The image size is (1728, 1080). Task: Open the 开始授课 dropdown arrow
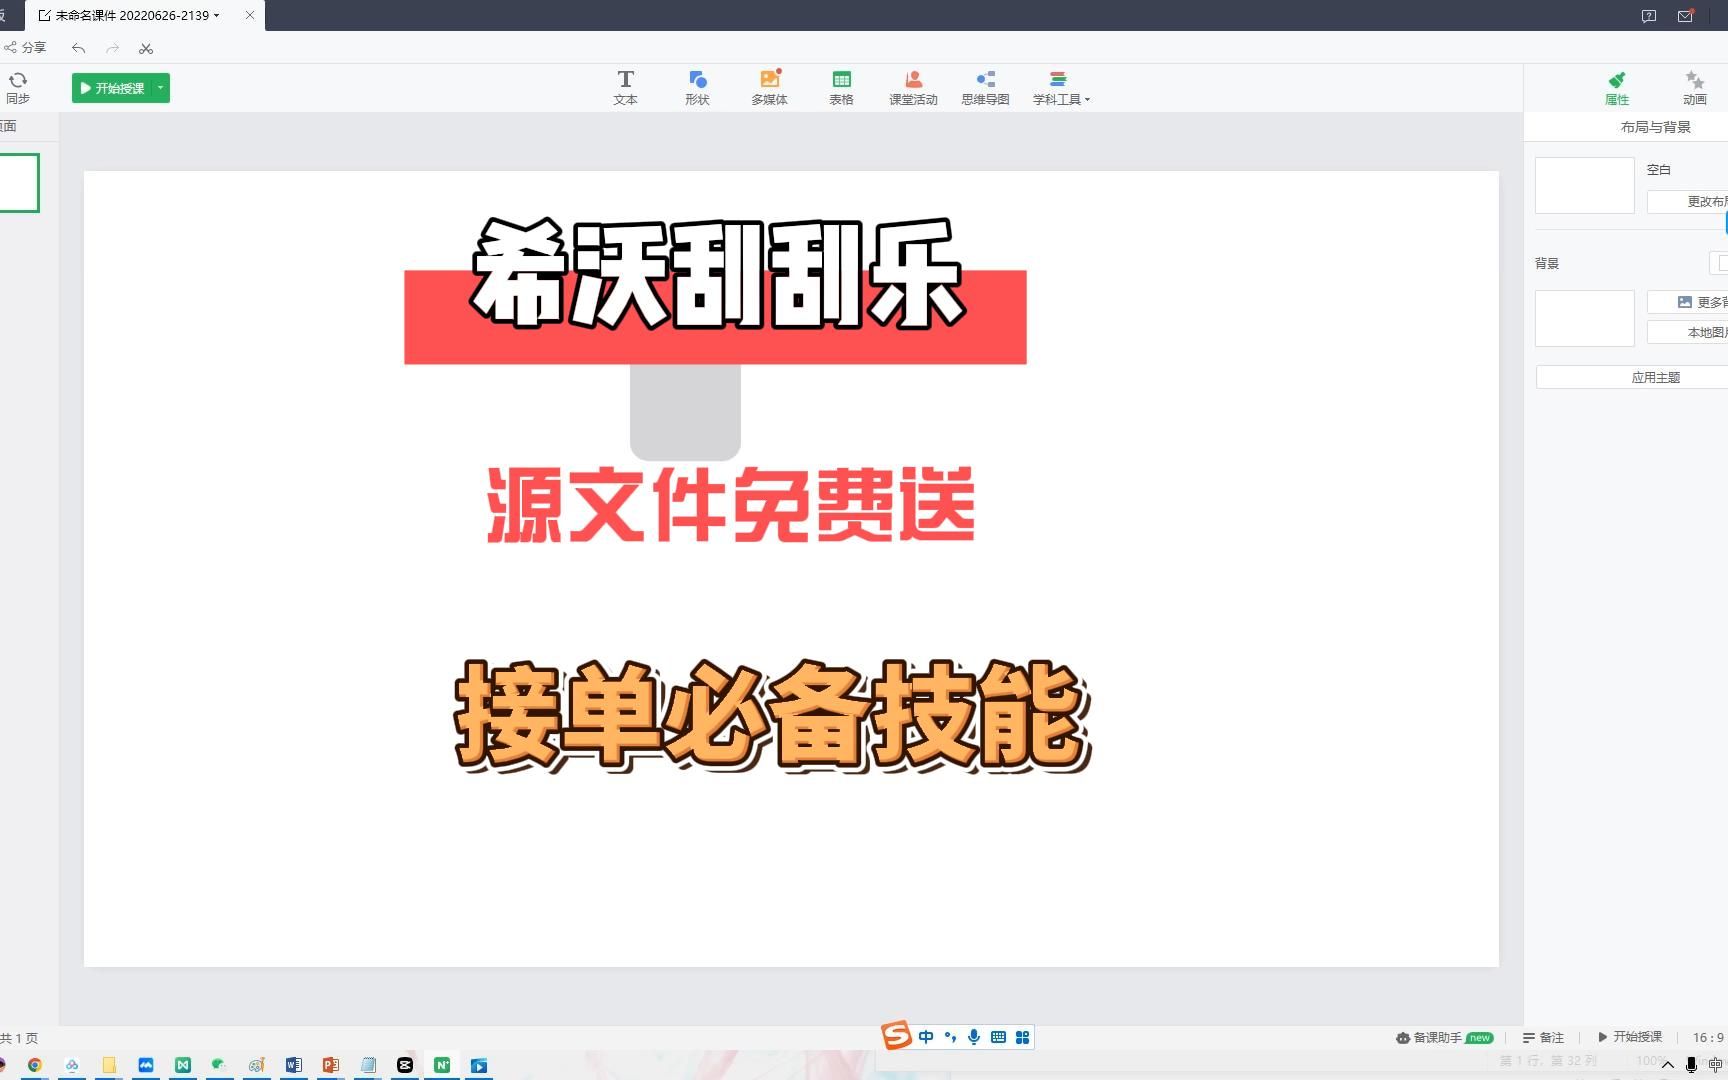pyautogui.click(x=159, y=88)
